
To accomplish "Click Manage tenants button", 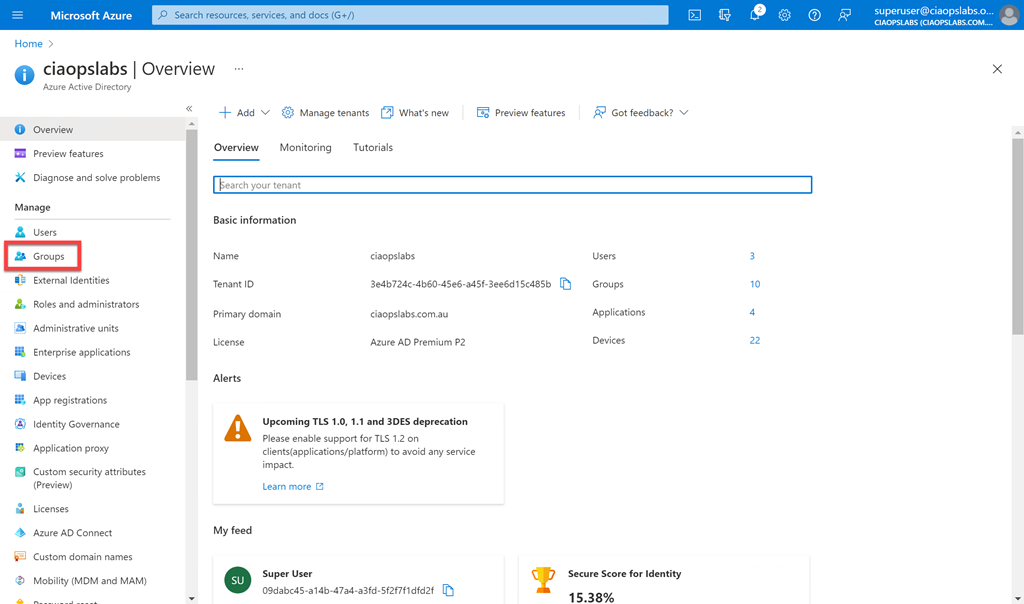I will [326, 113].
